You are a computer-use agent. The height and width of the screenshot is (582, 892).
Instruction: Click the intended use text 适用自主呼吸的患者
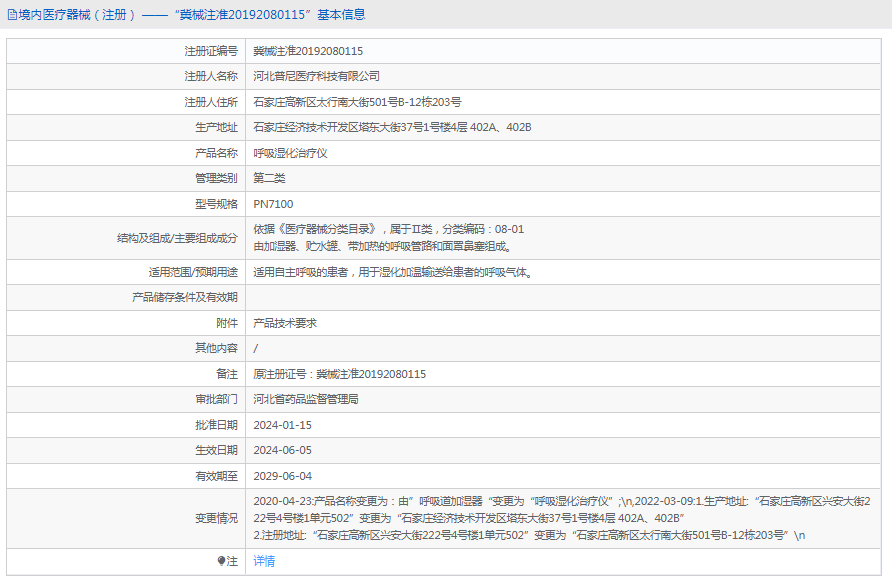coord(391,272)
